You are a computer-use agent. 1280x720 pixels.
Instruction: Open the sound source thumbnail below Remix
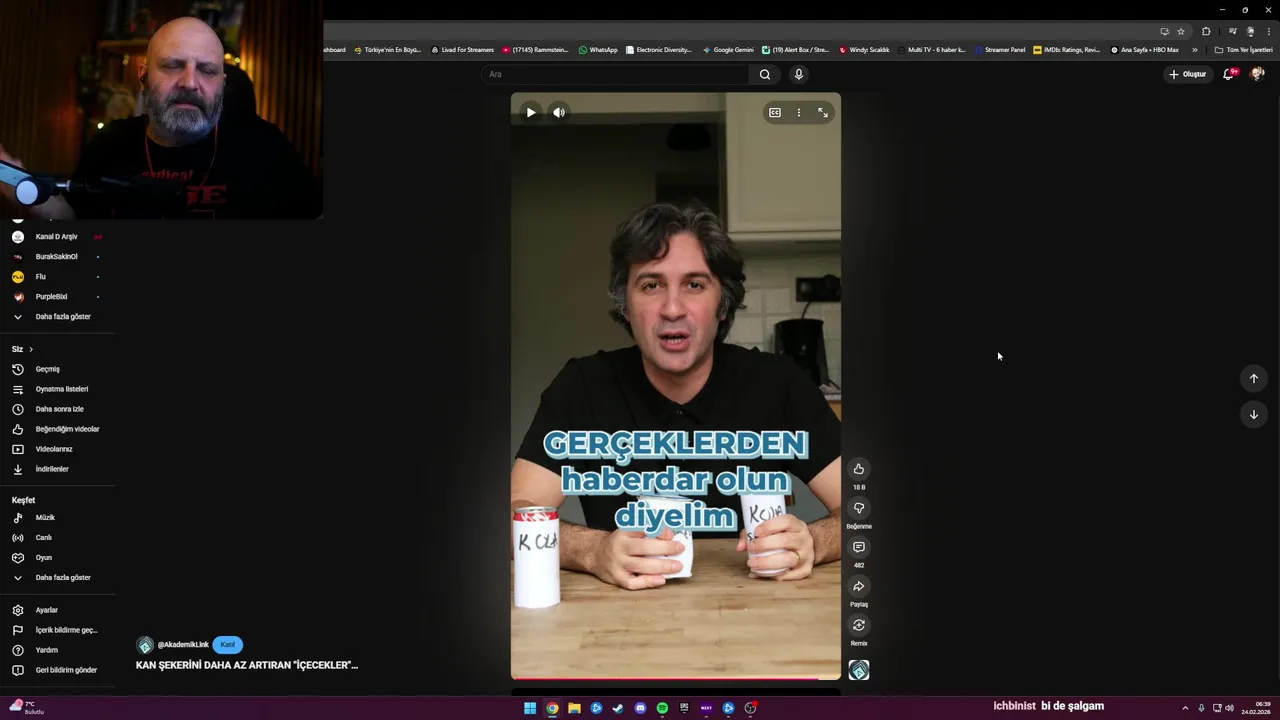click(859, 671)
